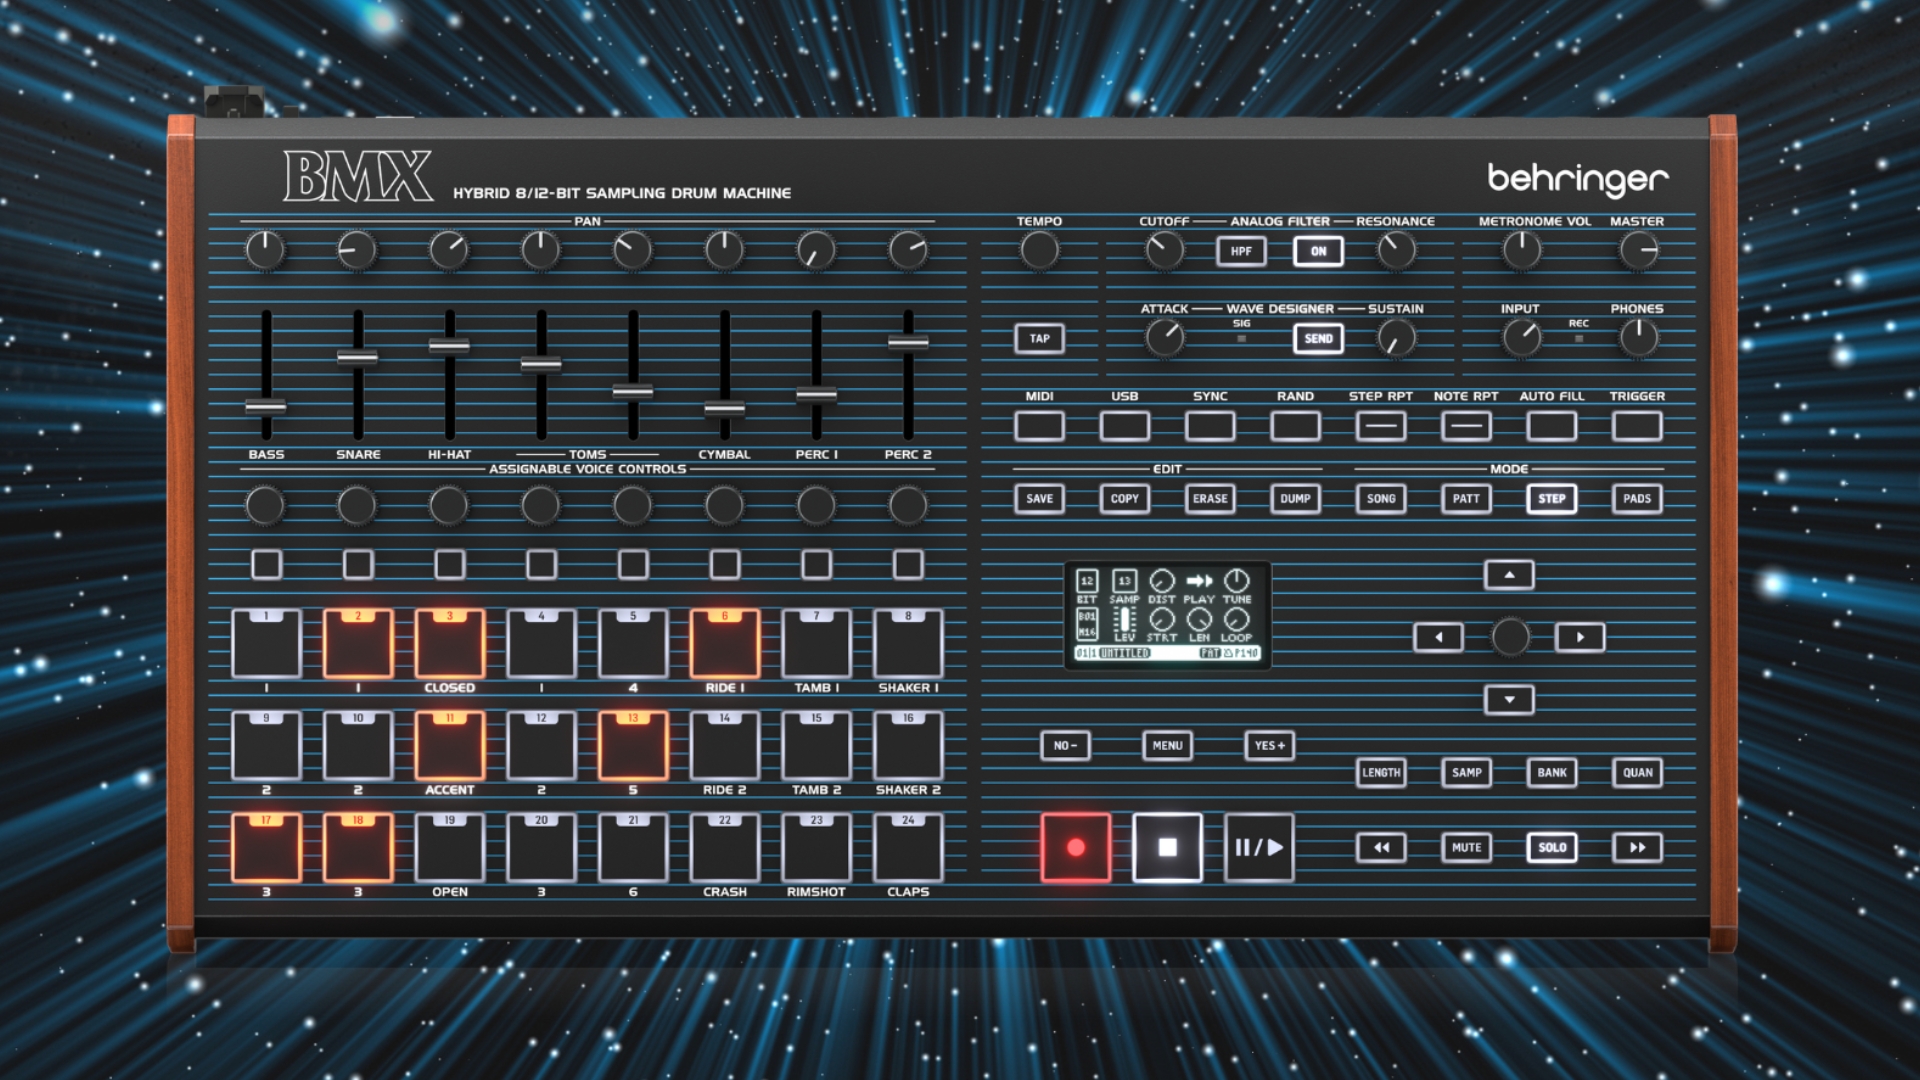Select the PADS mode button
Viewport: 1920px width, 1080px height.
click(1637, 499)
